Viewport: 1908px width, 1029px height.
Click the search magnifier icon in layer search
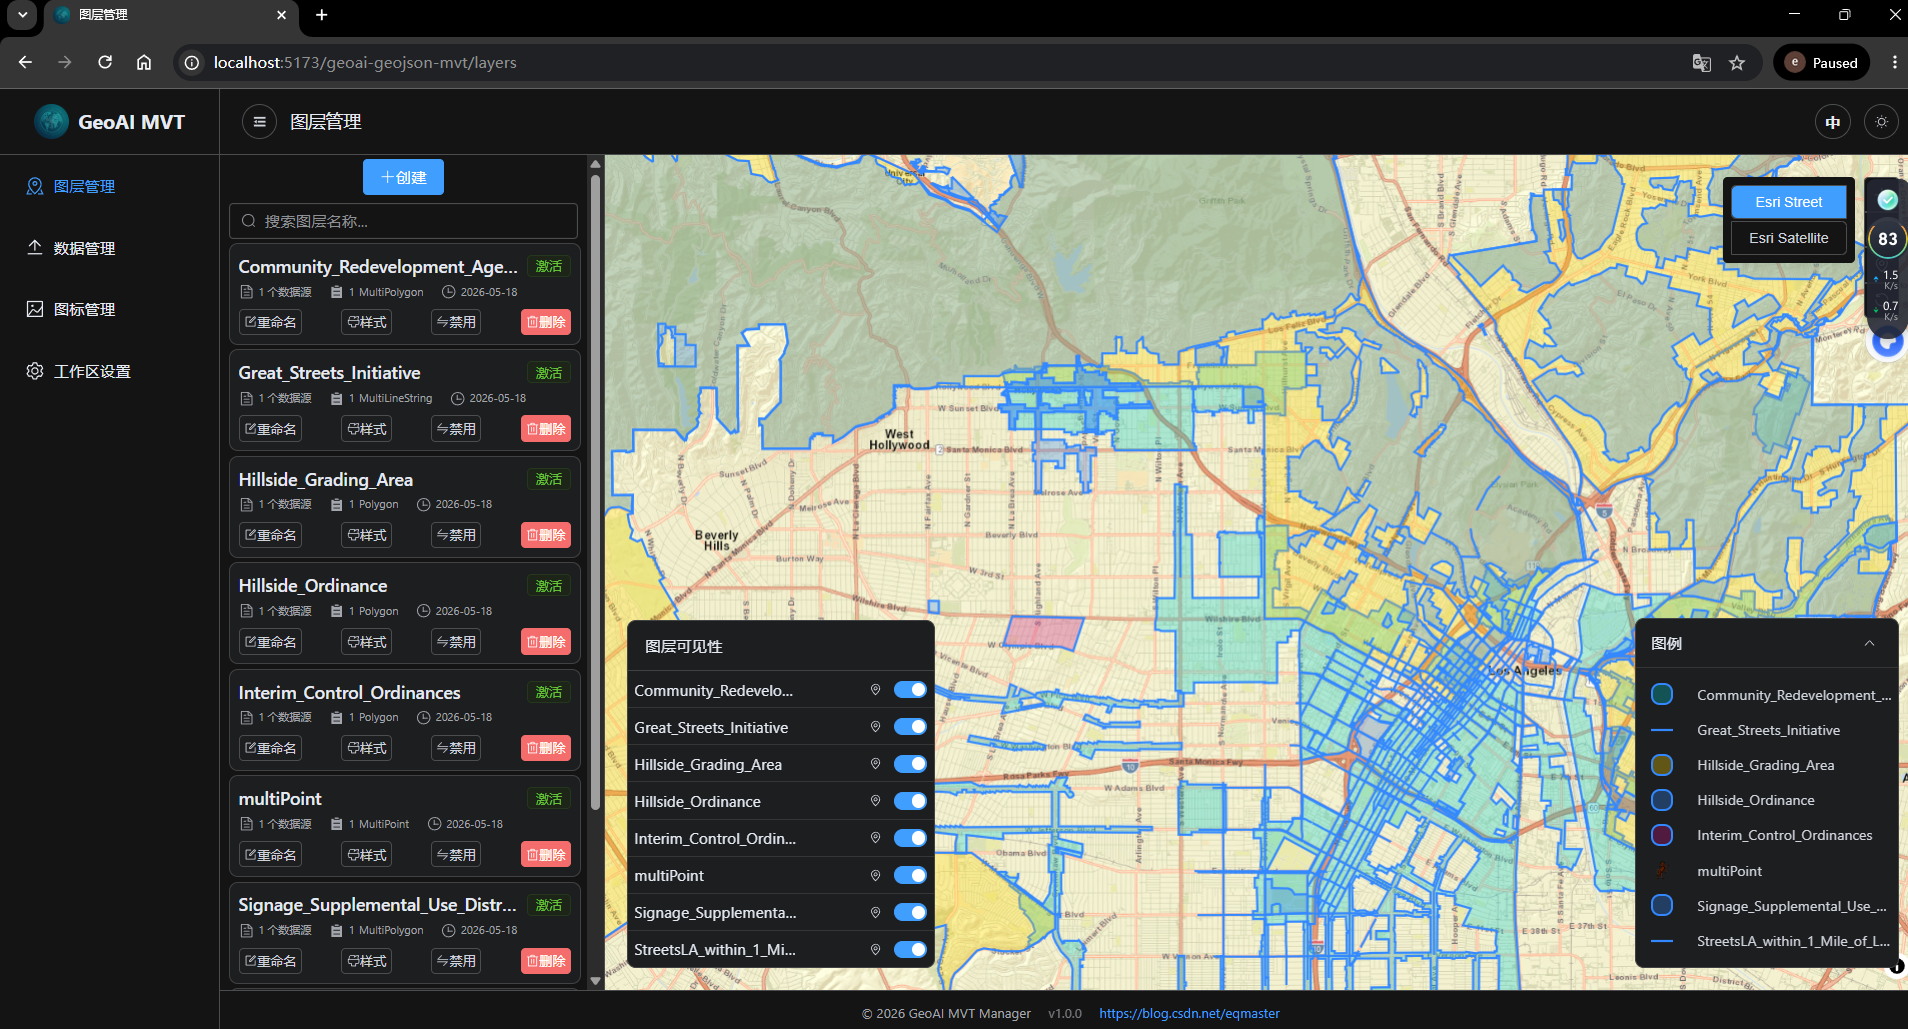249,221
